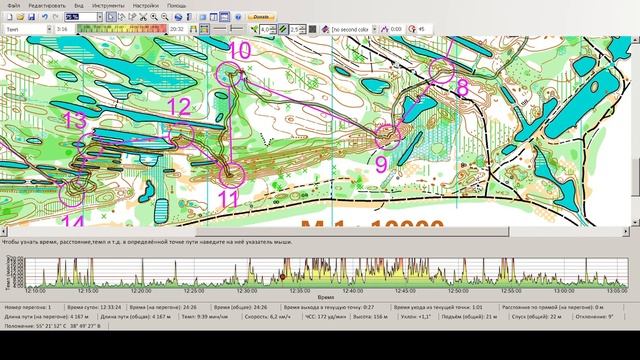Image resolution: width=640 pixels, height=360 pixels.
Task: Click the auto-adjust color range binoculars icon
Action: tap(193, 29)
